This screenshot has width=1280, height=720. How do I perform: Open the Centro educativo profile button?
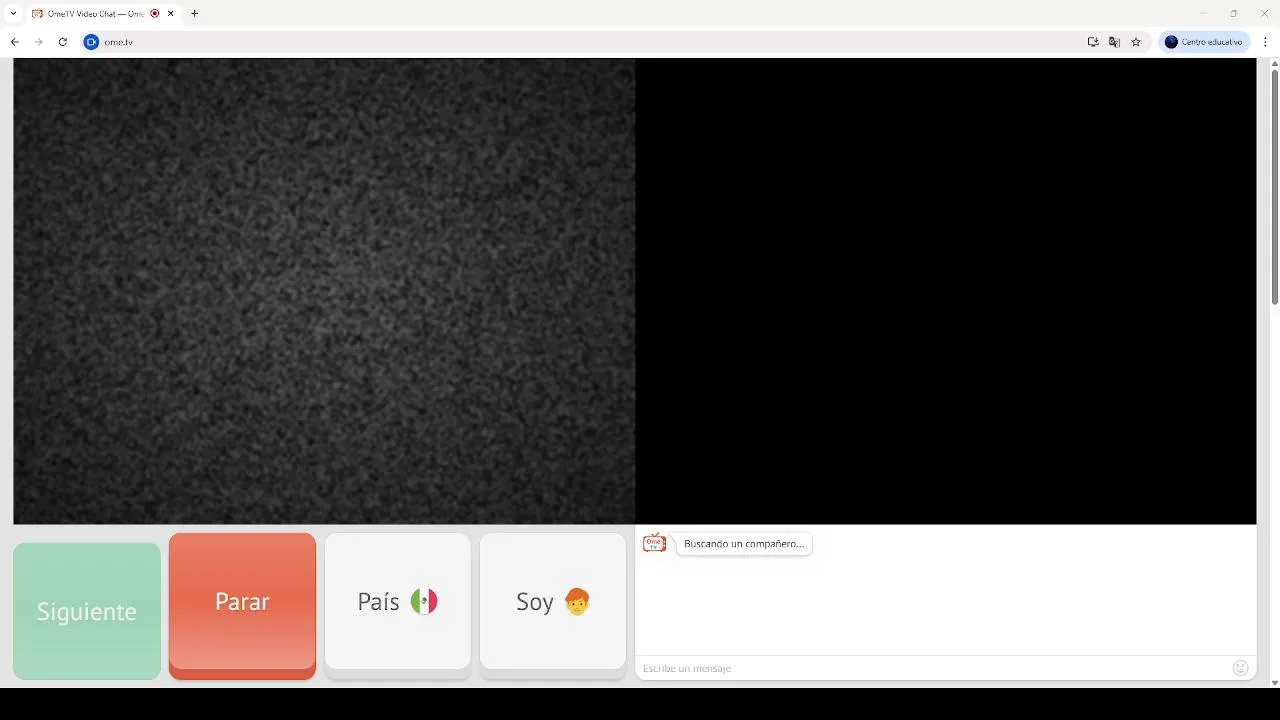point(1204,42)
